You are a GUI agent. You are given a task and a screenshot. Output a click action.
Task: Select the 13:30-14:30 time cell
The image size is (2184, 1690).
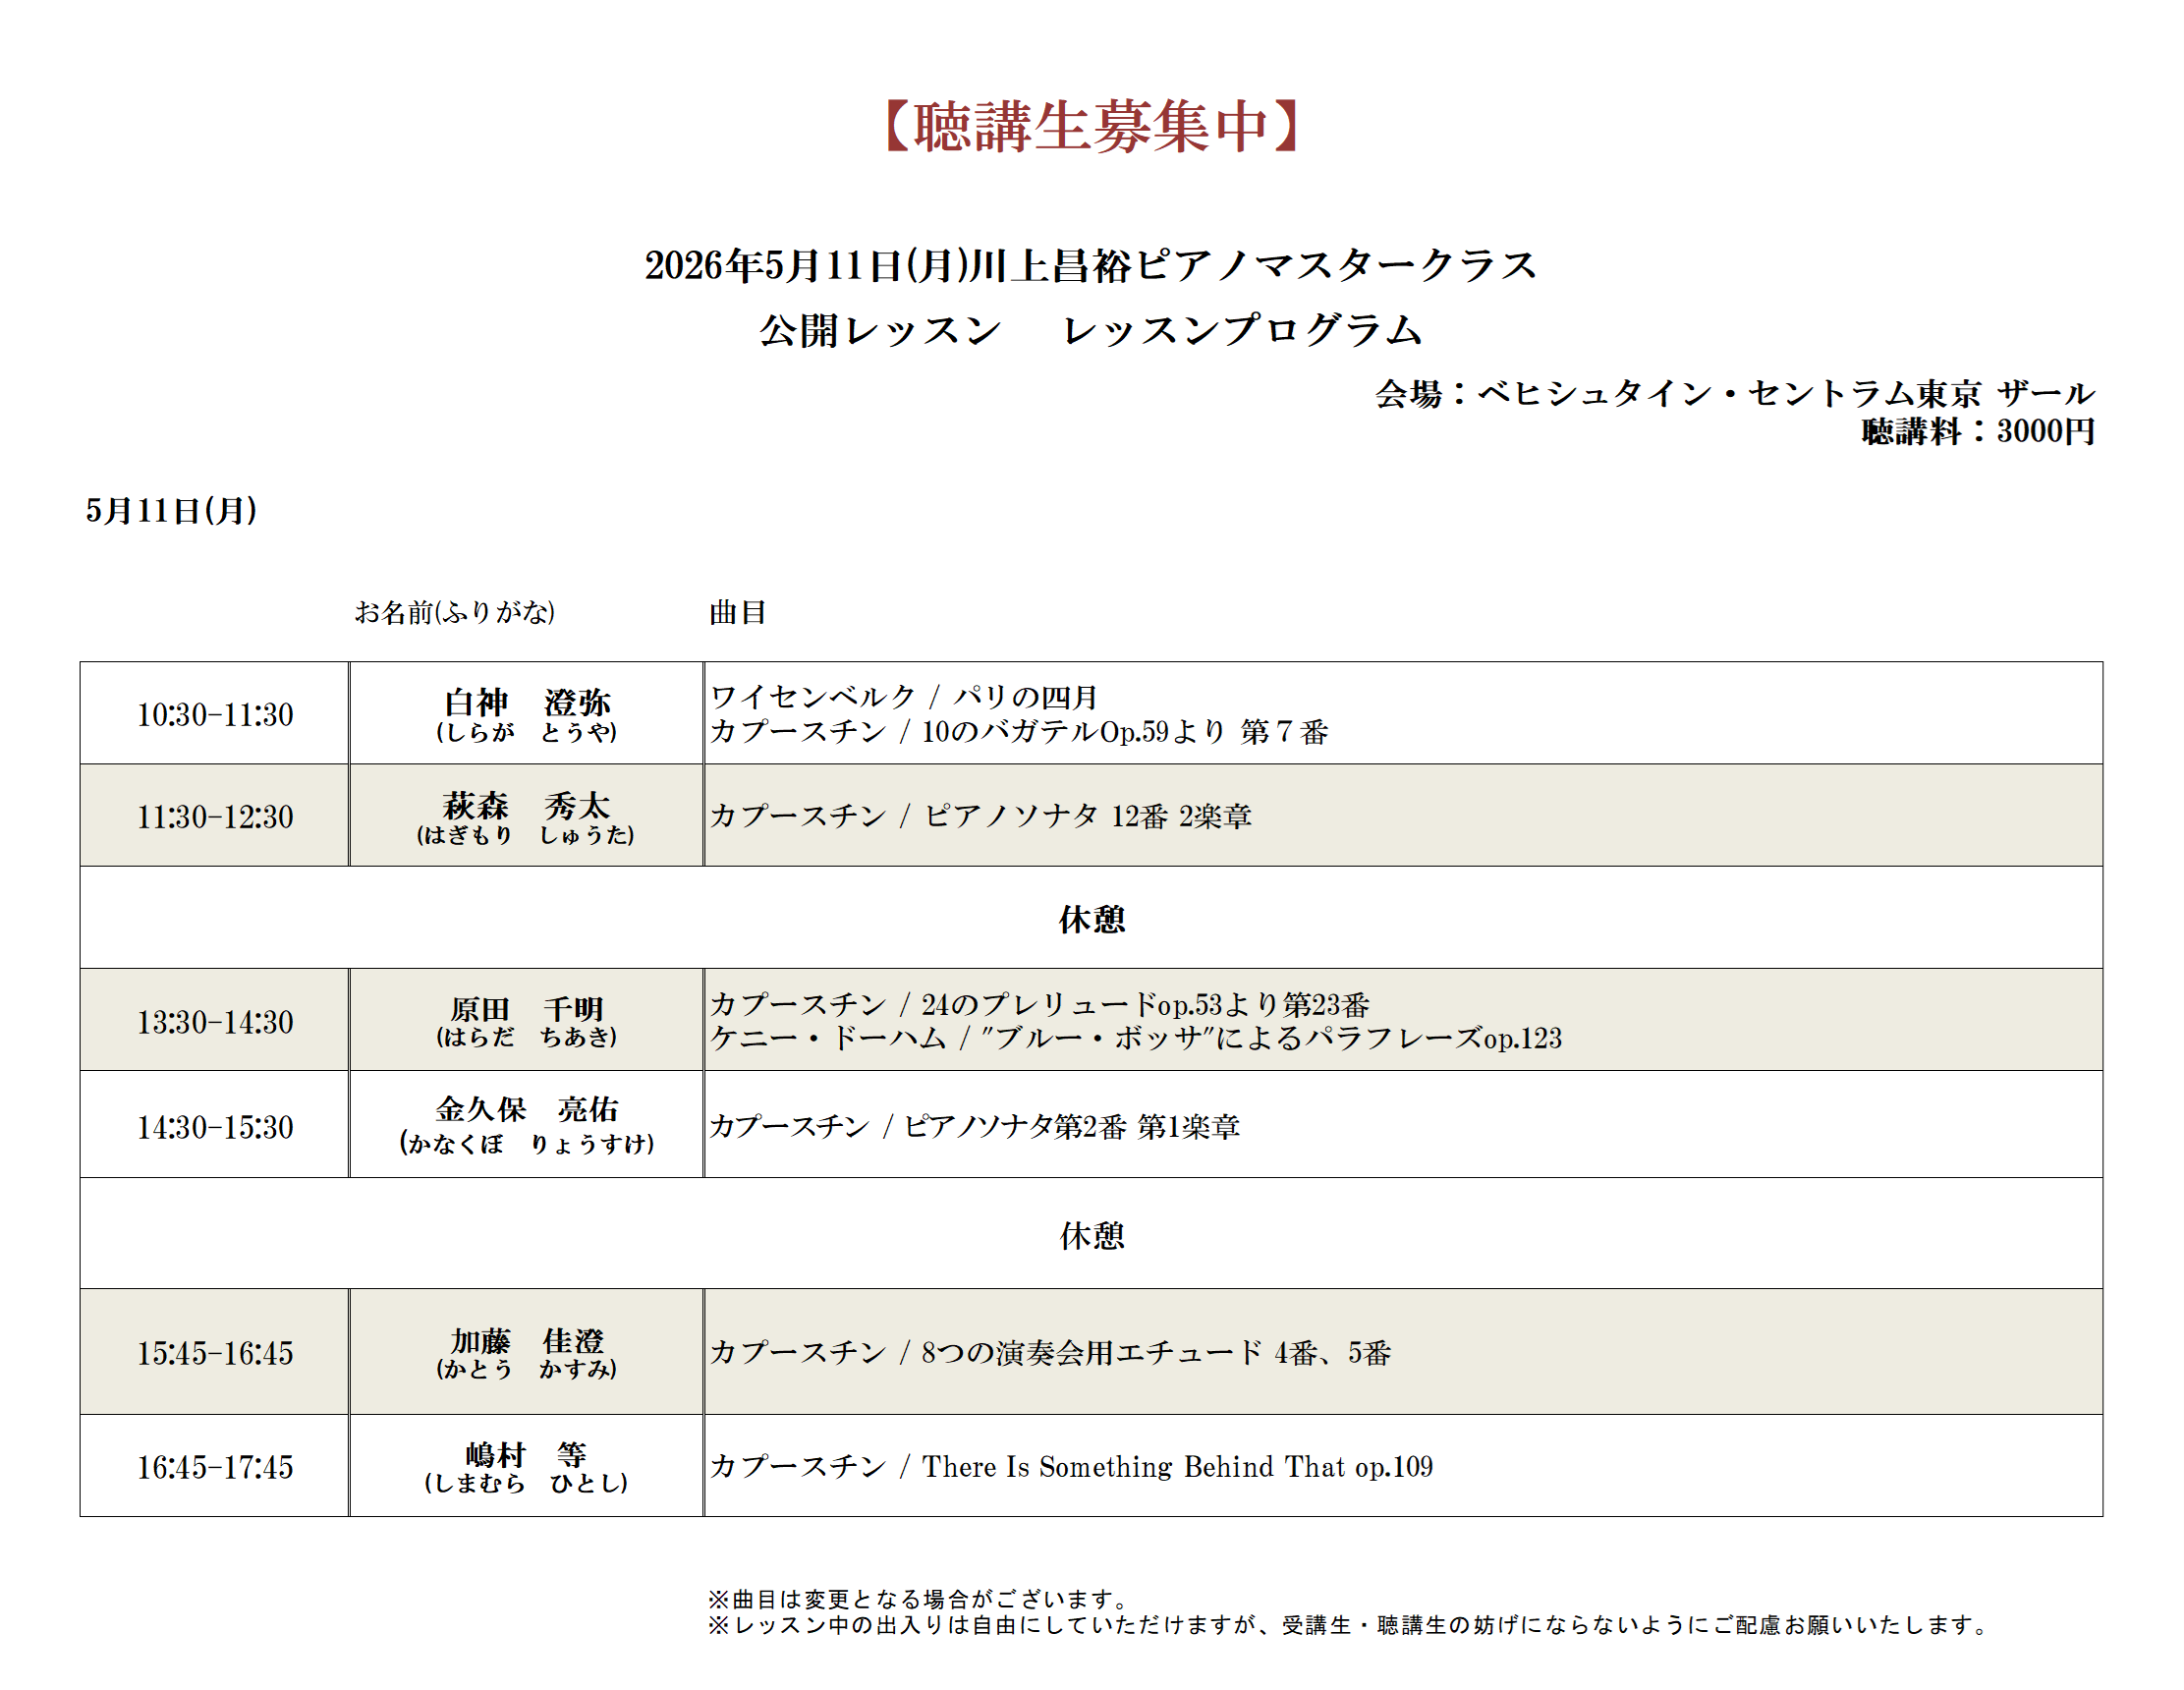(215, 1021)
